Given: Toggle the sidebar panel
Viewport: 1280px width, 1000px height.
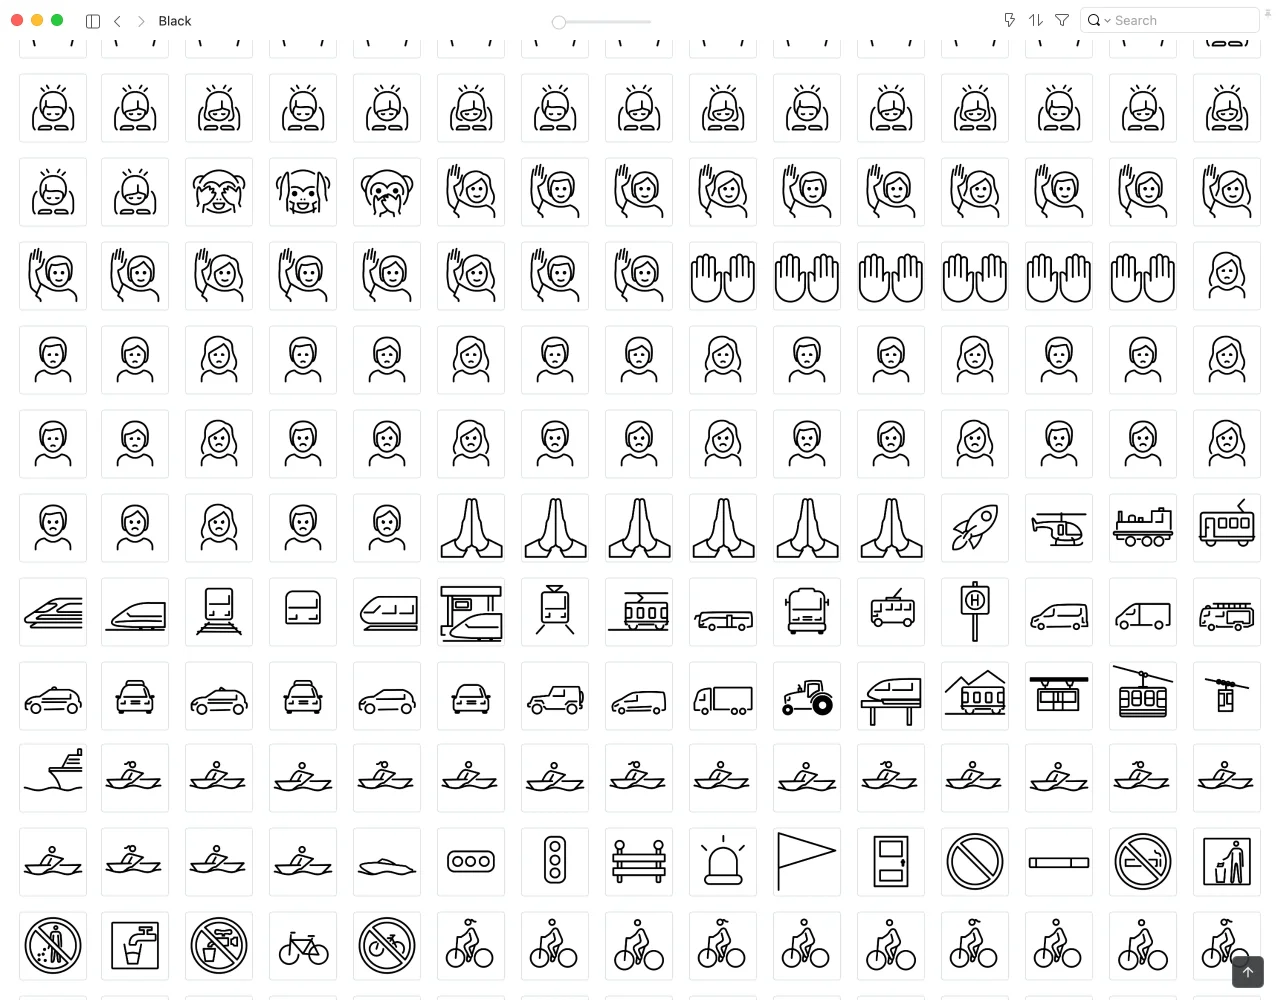Looking at the screenshot, I should (x=93, y=21).
